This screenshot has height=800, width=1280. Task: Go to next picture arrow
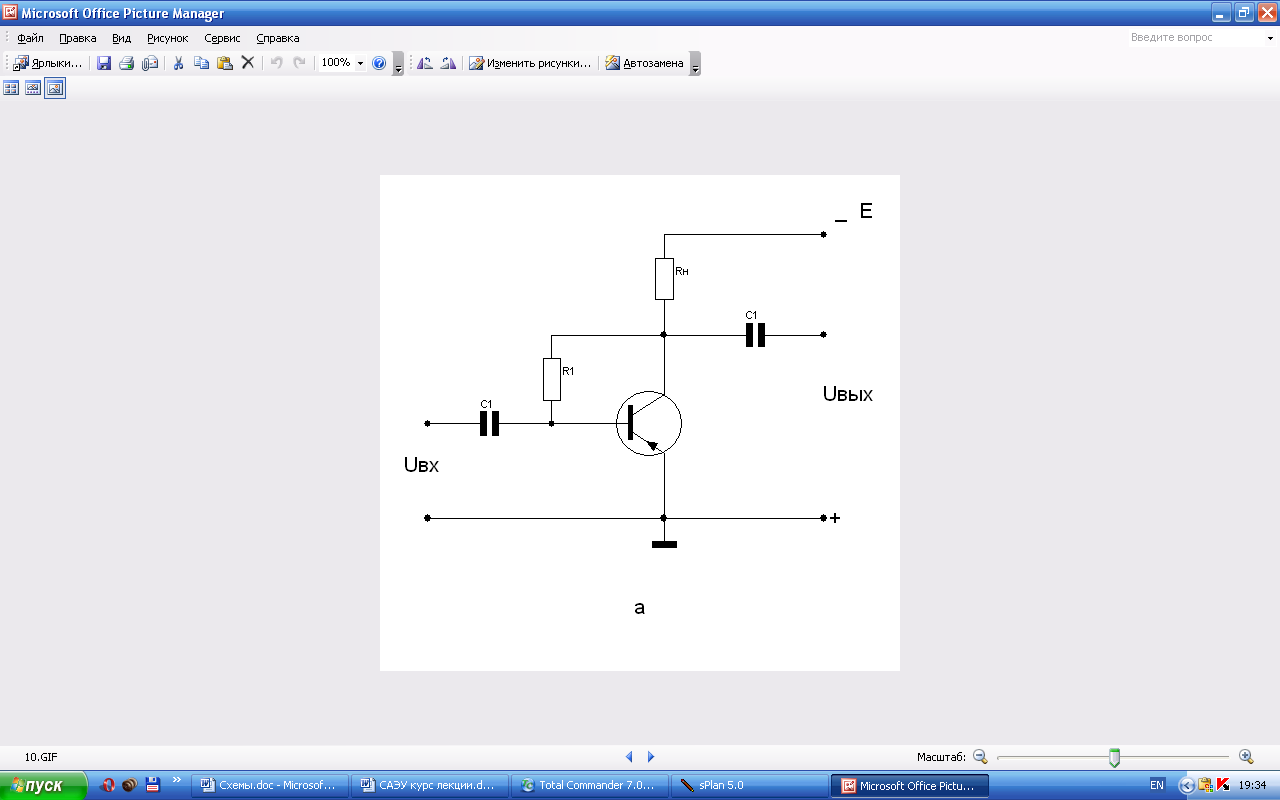point(651,757)
